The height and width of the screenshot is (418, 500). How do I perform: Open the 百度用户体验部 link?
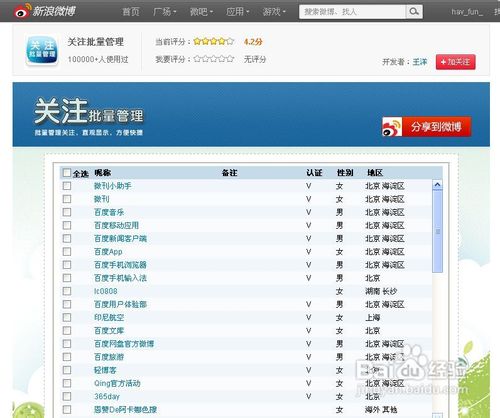[120, 304]
